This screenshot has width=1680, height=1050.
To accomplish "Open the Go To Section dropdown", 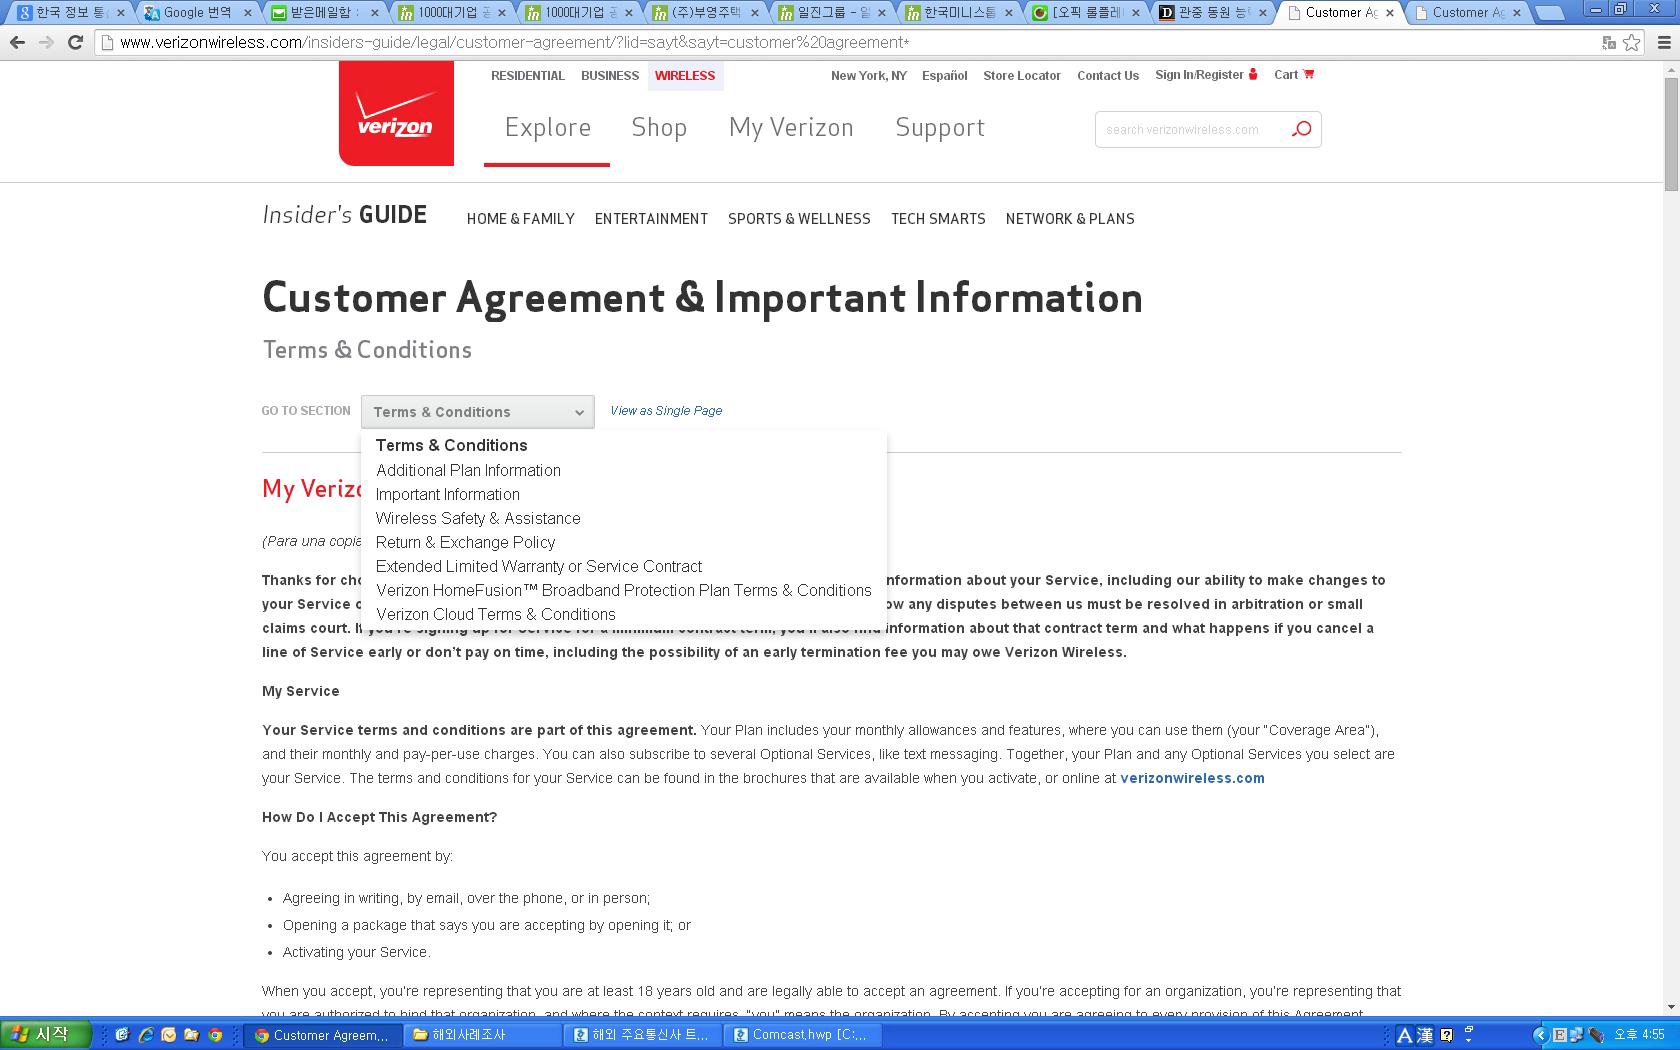I will pos(478,412).
